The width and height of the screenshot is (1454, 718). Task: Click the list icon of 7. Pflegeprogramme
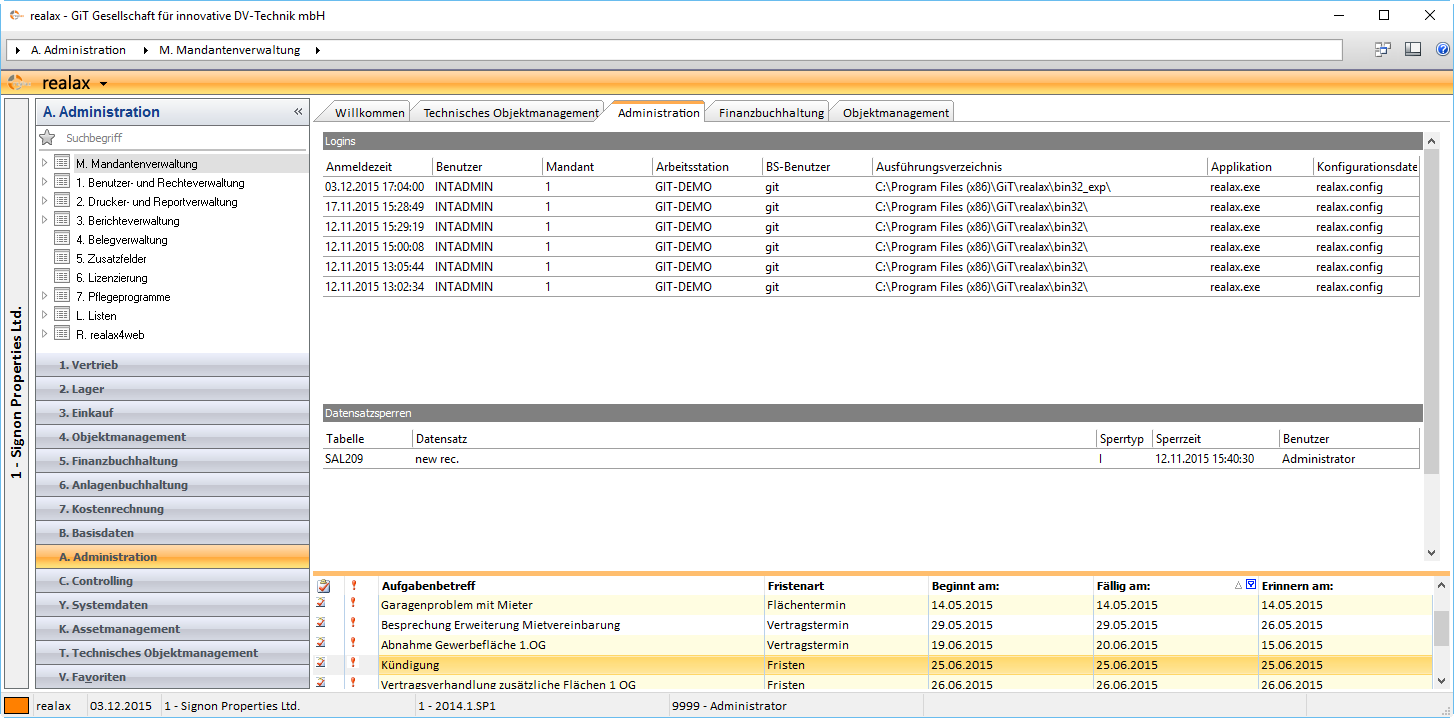[x=62, y=296]
